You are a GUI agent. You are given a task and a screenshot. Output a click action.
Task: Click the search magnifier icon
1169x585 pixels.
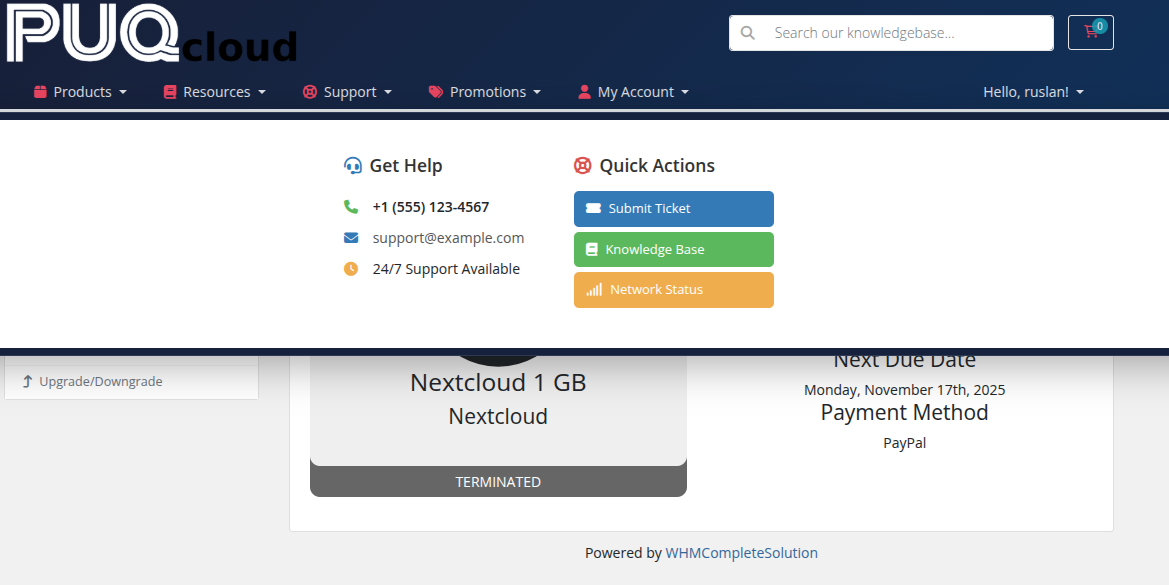(747, 33)
